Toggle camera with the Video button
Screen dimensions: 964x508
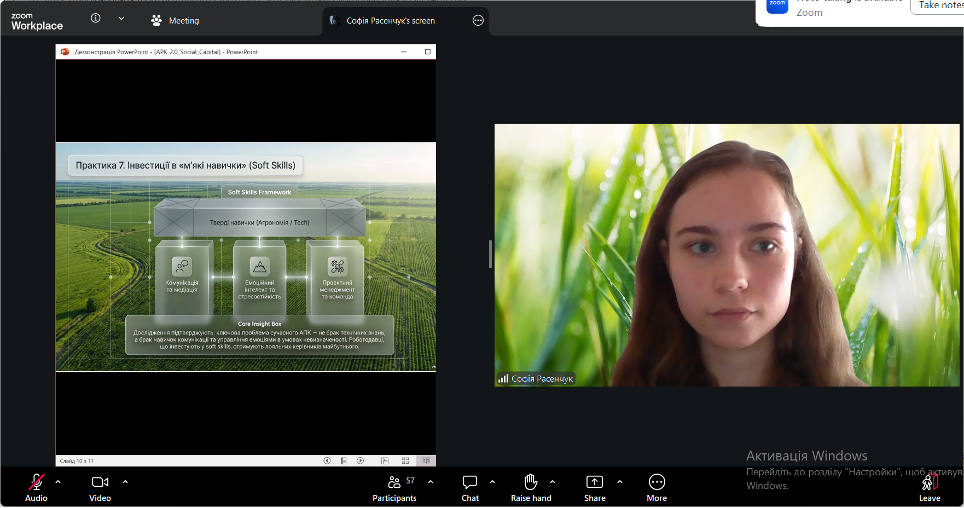click(x=100, y=483)
